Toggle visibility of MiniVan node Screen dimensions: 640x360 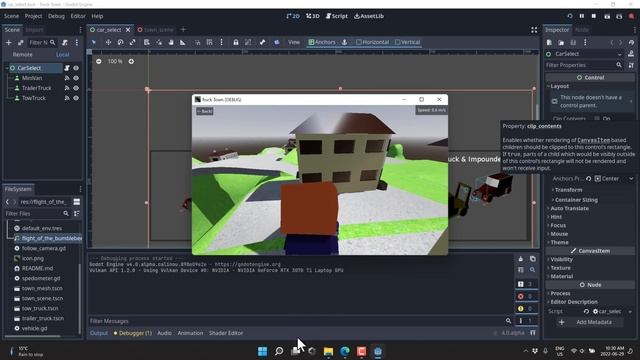(76, 78)
